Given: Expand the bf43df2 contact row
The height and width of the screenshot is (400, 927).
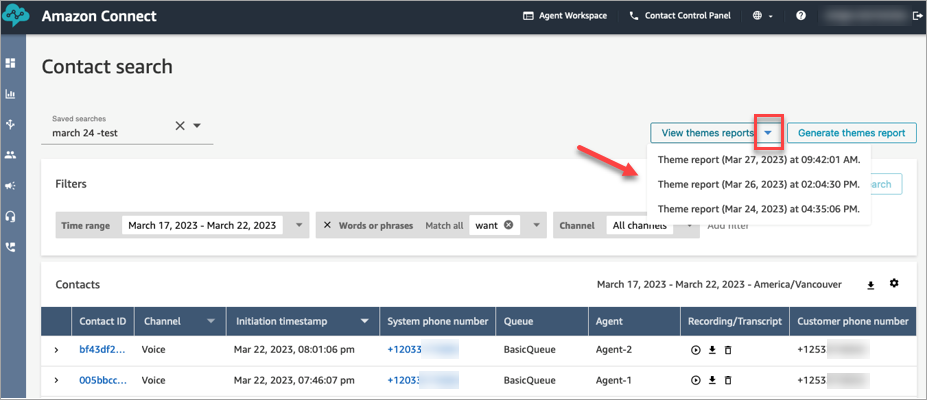Looking at the screenshot, I should 56,350.
